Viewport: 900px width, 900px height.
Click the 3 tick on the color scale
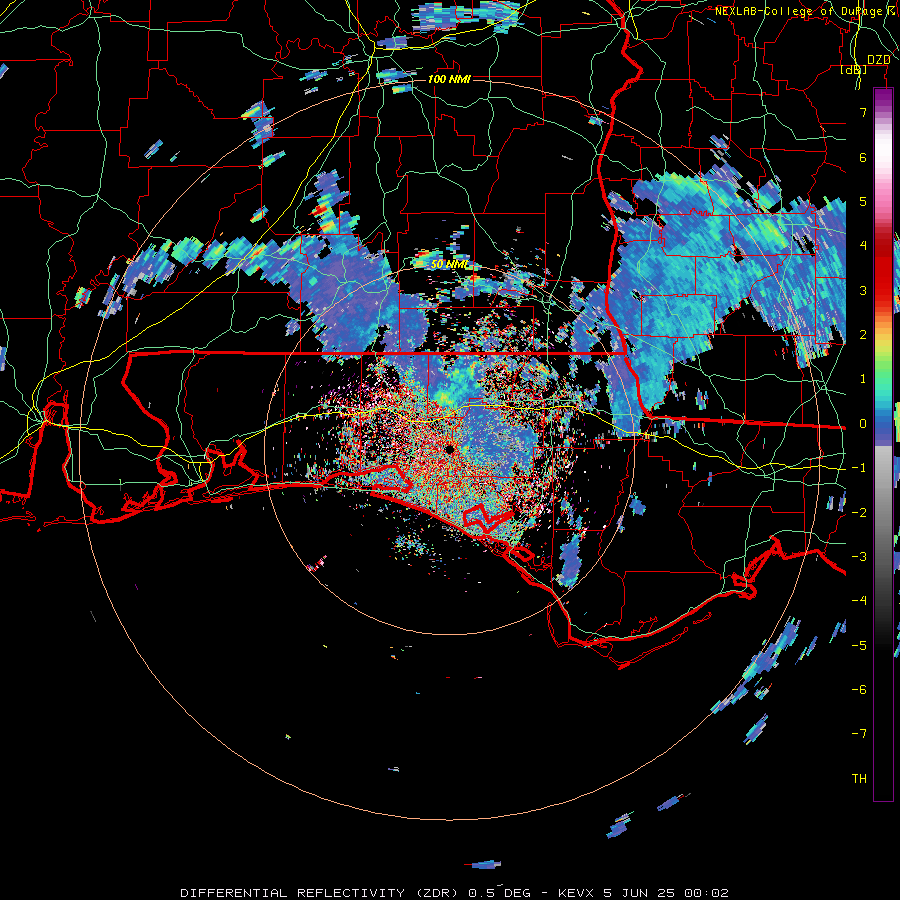[x=863, y=290]
